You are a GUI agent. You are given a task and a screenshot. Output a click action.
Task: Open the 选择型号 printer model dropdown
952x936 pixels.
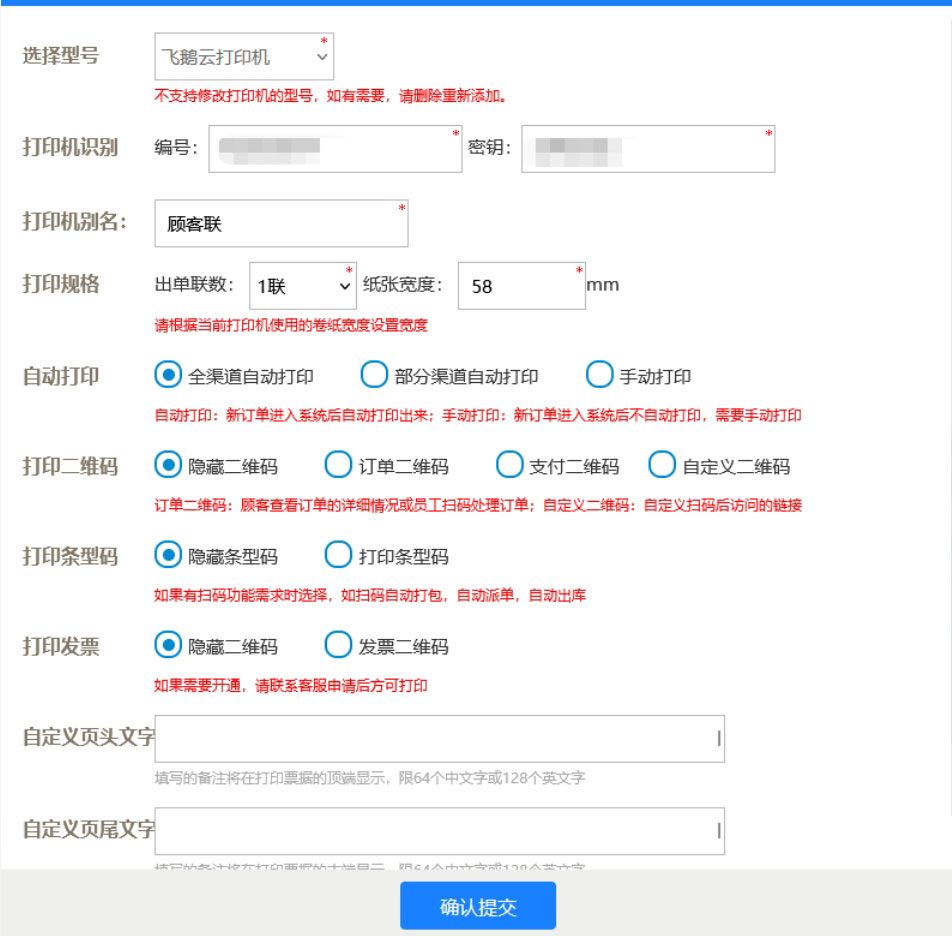244,58
